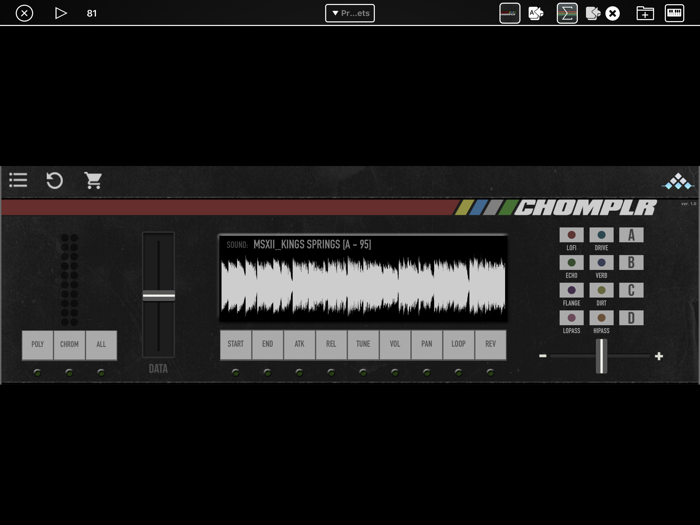Viewport: 700px width, 525px height.
Task: Enable the REV reverse button
Action: [491, 344]
